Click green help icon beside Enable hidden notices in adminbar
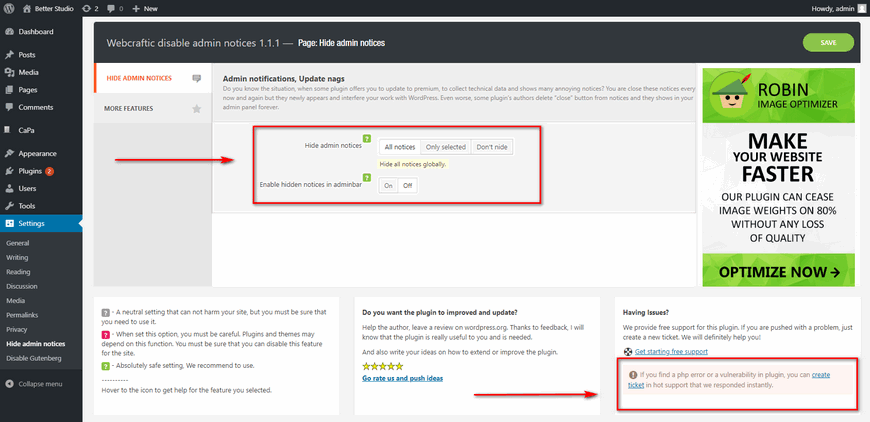The width and height of the screenshot is (870, 422). coord(366,177)
